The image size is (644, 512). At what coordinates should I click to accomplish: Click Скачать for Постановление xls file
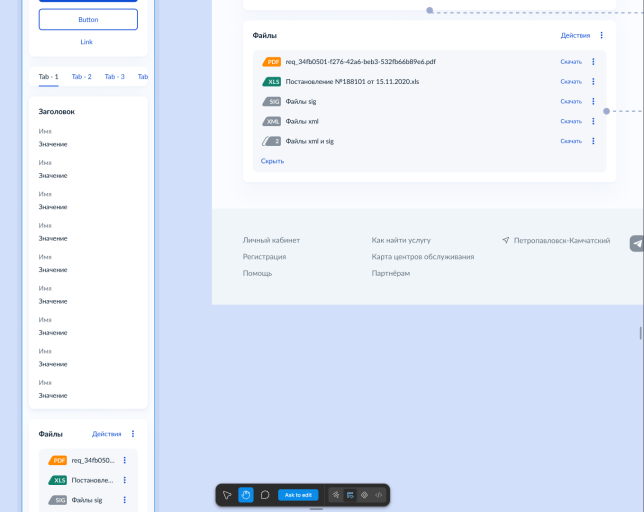(x=571, y=81)
